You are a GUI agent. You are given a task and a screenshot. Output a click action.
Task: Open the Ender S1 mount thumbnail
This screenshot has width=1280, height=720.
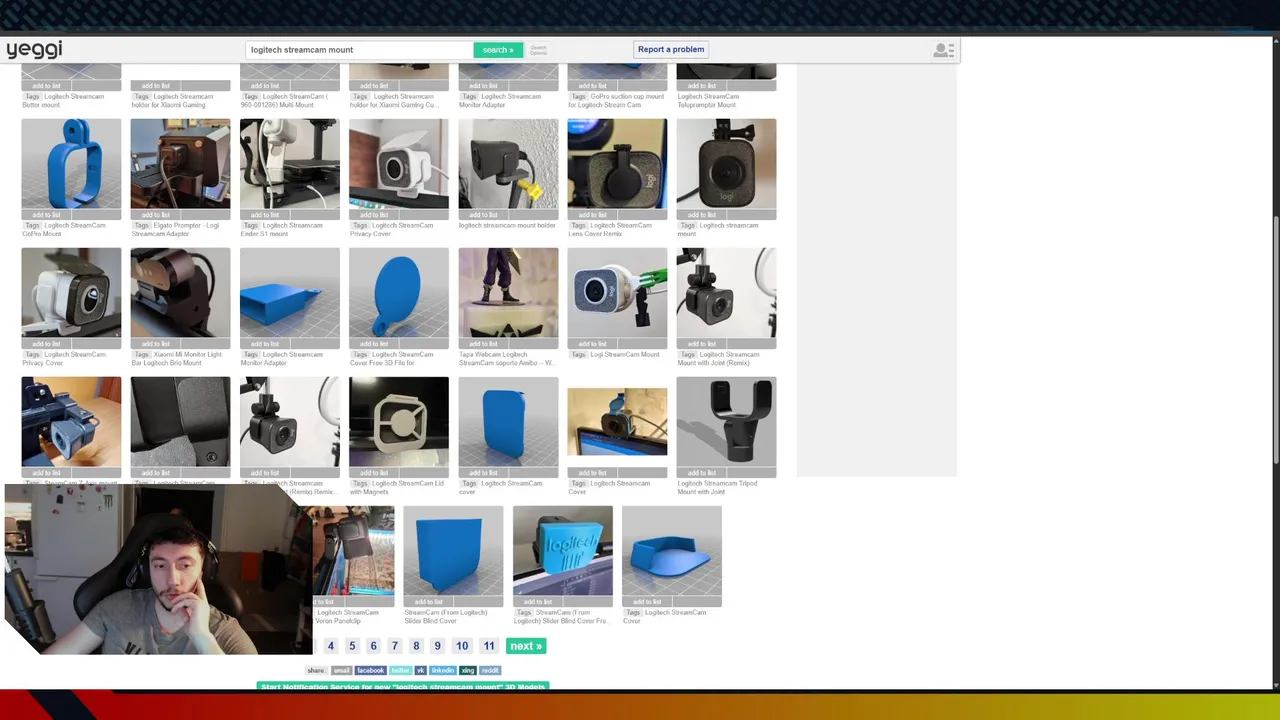coord(289,164)
